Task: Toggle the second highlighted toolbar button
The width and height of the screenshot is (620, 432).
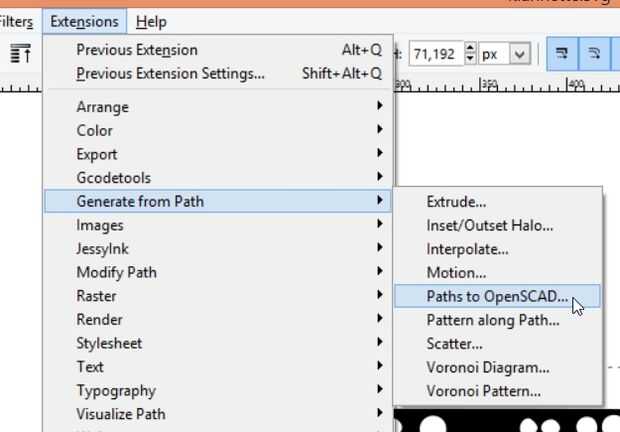Action: [x=596, y=55]
